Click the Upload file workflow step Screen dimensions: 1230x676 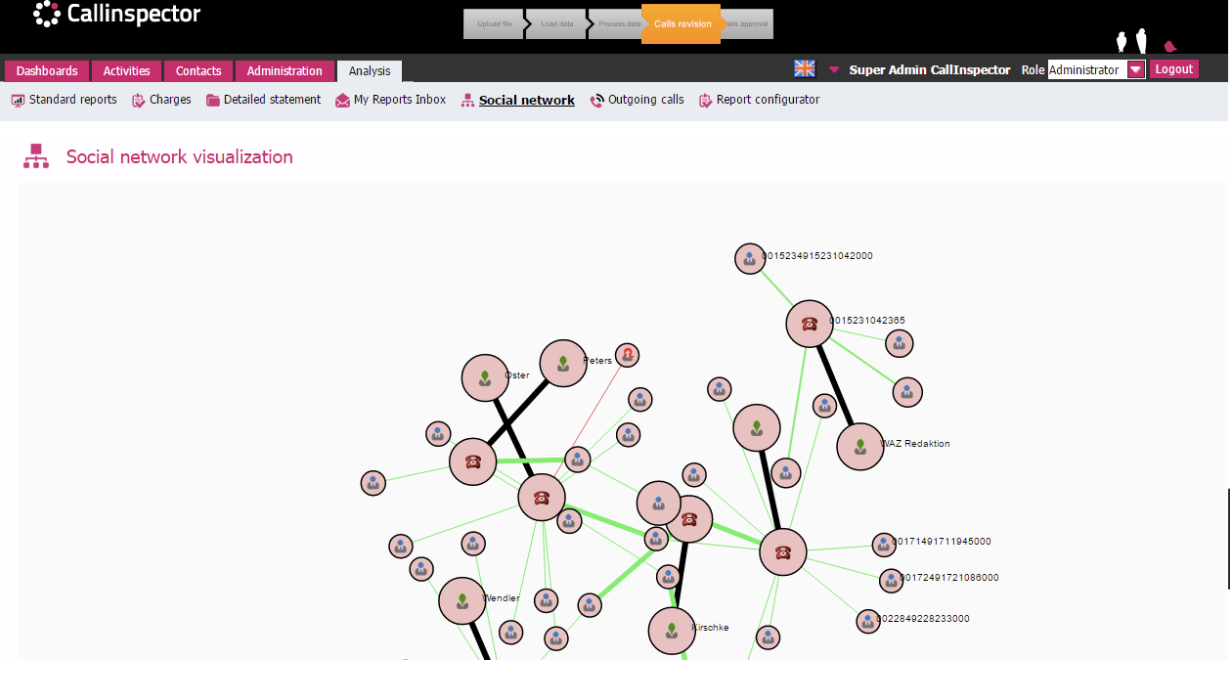tap(494, 23)
